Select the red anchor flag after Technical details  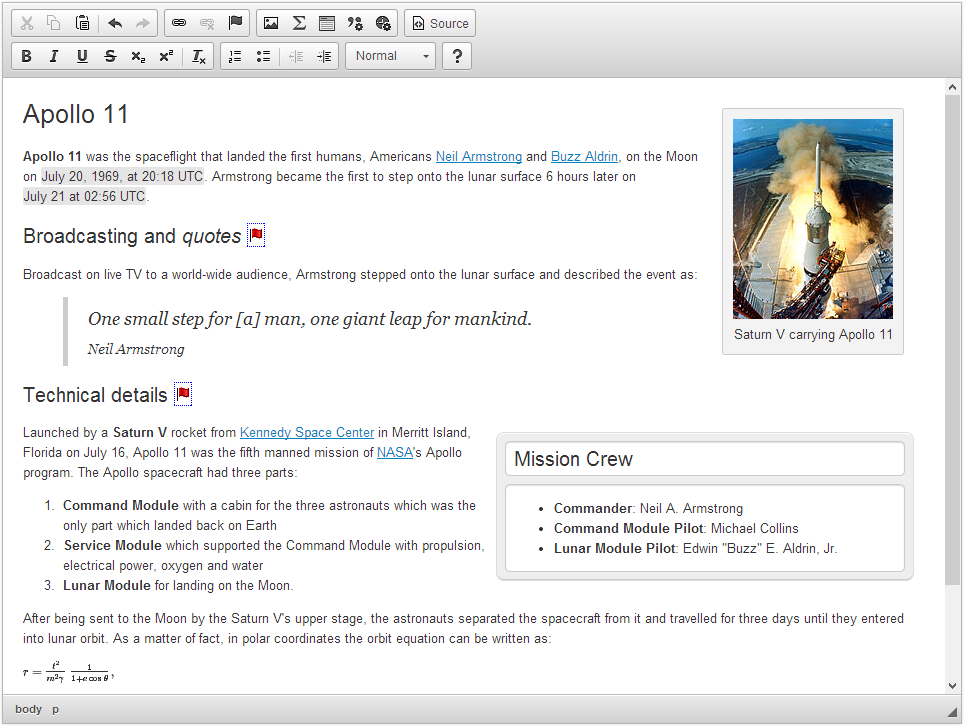[x=183, y=394]
